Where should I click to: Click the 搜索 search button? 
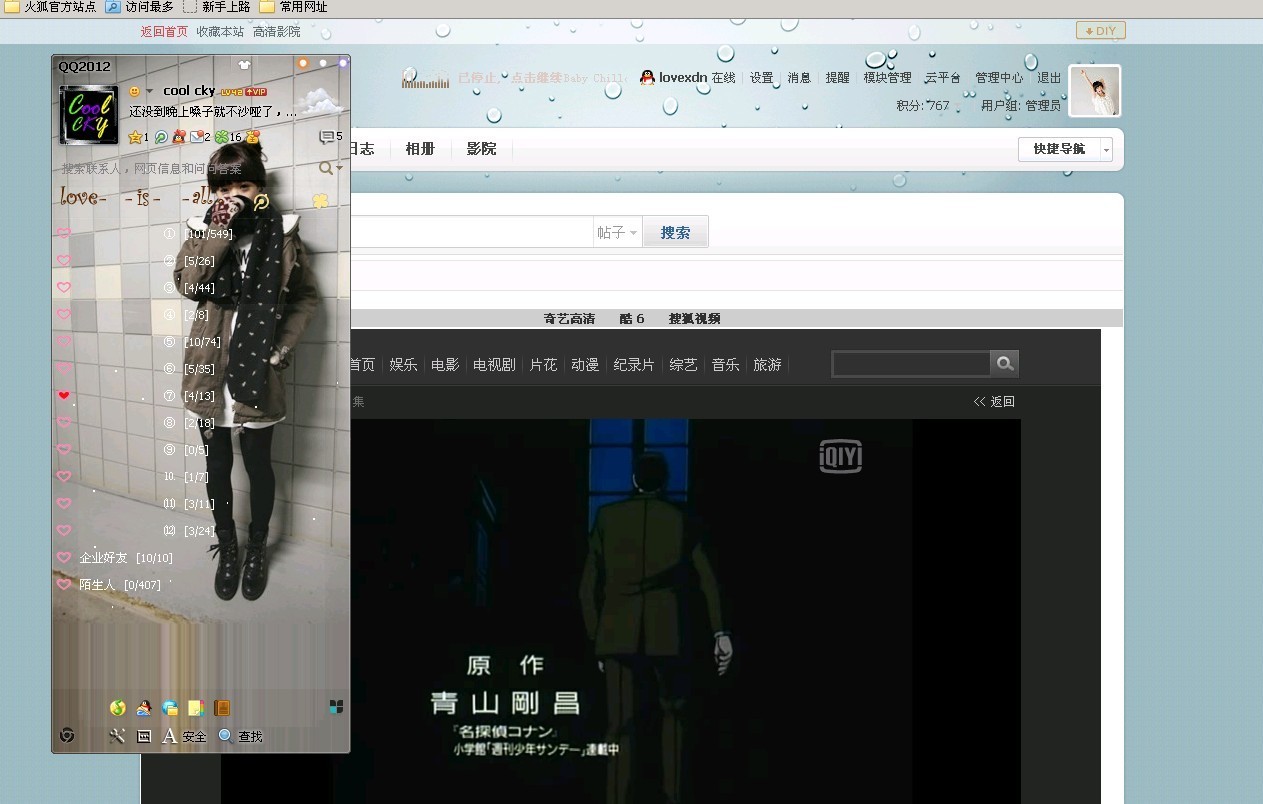675,231
